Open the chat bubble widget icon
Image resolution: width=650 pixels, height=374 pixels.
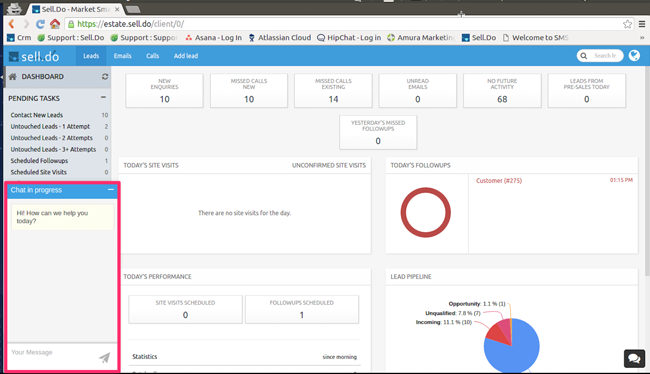pyautogui.click(x=634, y=358)
